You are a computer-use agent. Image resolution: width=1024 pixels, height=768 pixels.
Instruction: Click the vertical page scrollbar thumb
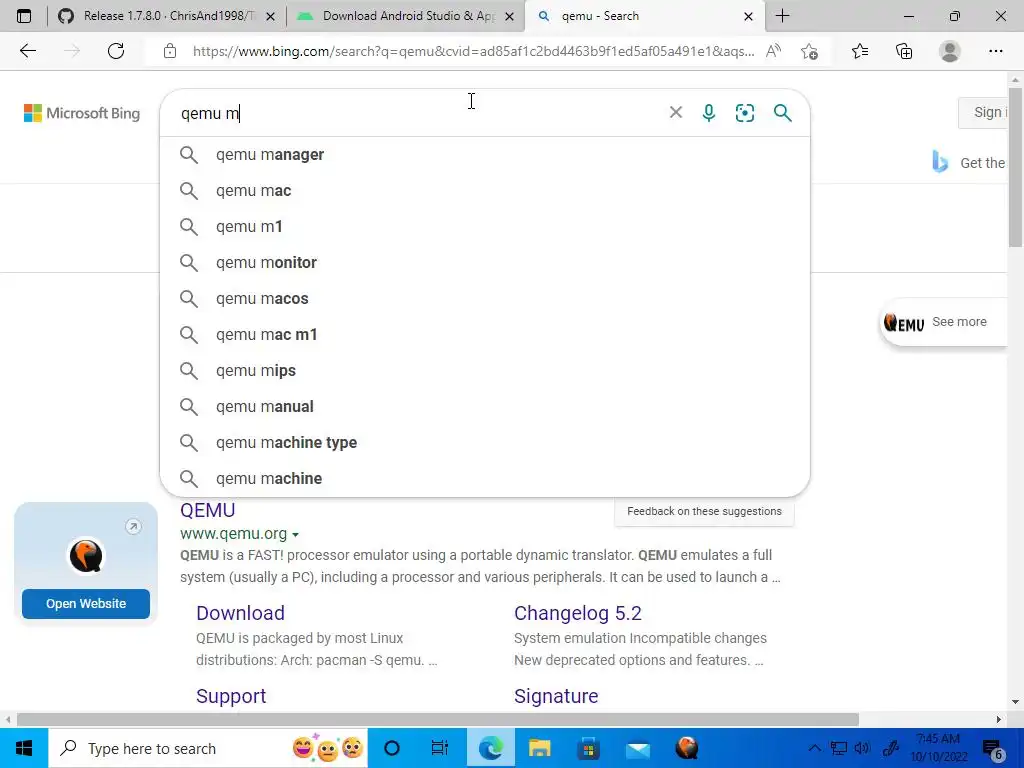click(1015, 167)
